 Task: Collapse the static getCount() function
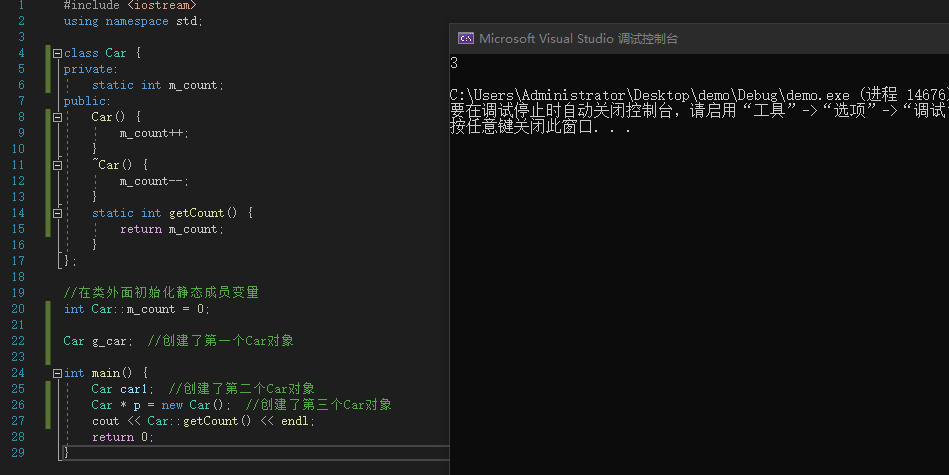click(57, 213)
